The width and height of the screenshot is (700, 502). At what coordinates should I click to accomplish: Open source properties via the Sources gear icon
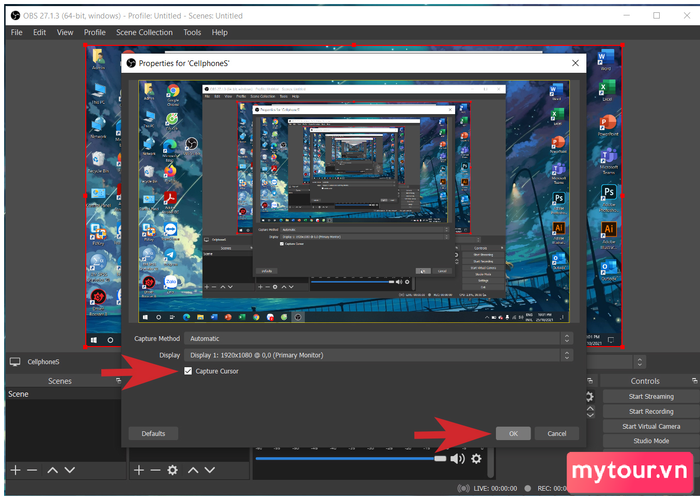(172, 470)
